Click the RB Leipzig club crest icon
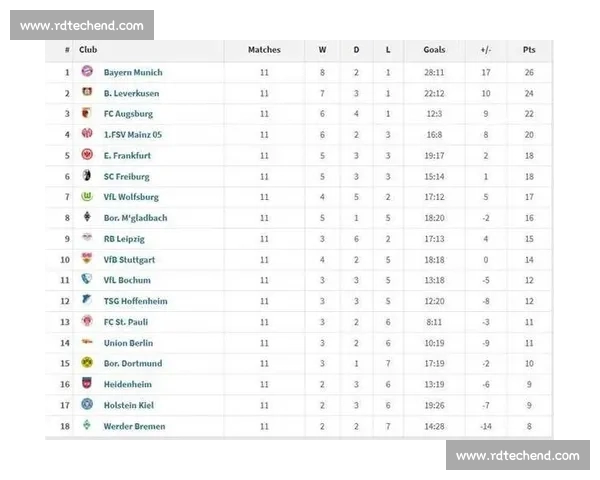Viewport: 600px width, 480px height. coord(87,239)
